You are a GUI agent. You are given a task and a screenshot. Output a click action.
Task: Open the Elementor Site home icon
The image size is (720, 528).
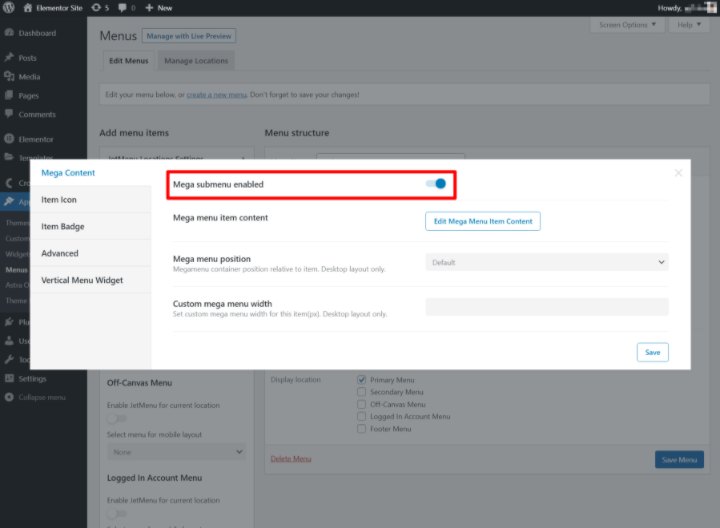[28, 8]
